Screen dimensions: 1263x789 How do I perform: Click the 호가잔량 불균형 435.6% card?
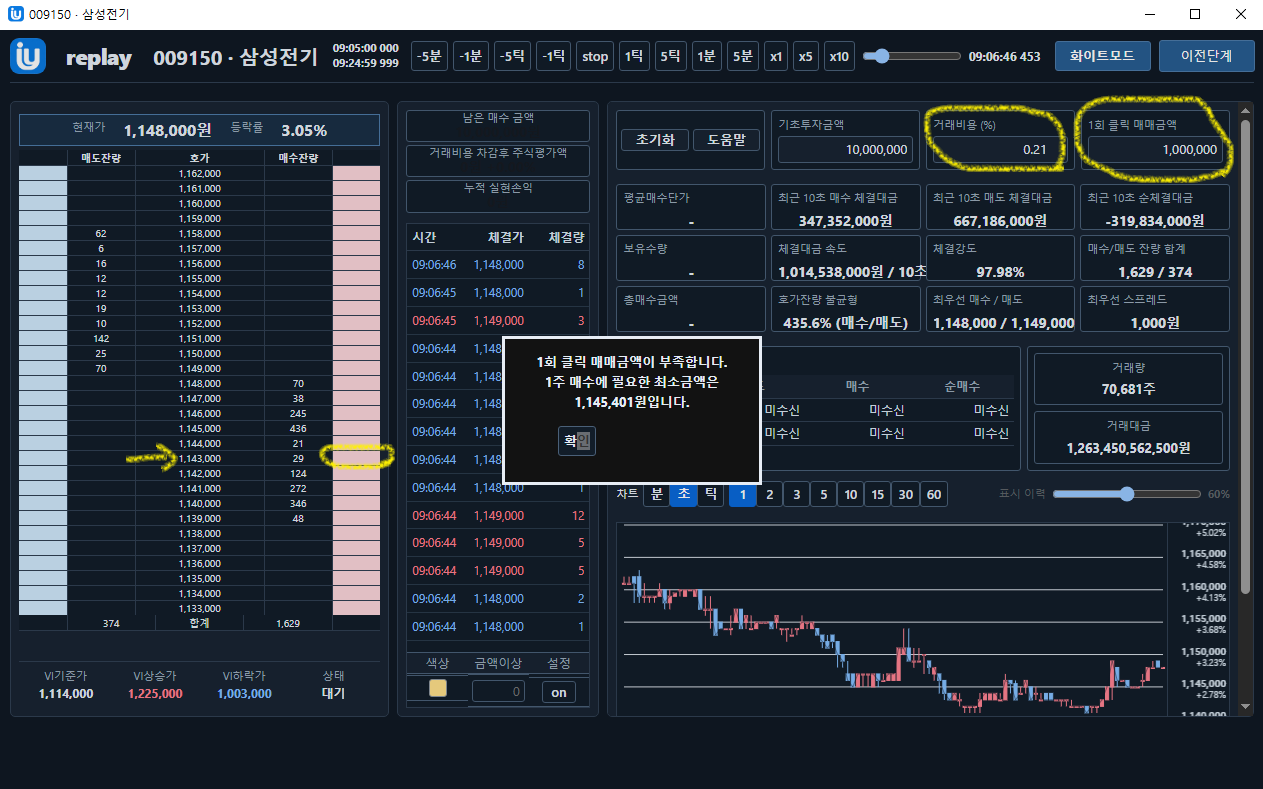845,310
